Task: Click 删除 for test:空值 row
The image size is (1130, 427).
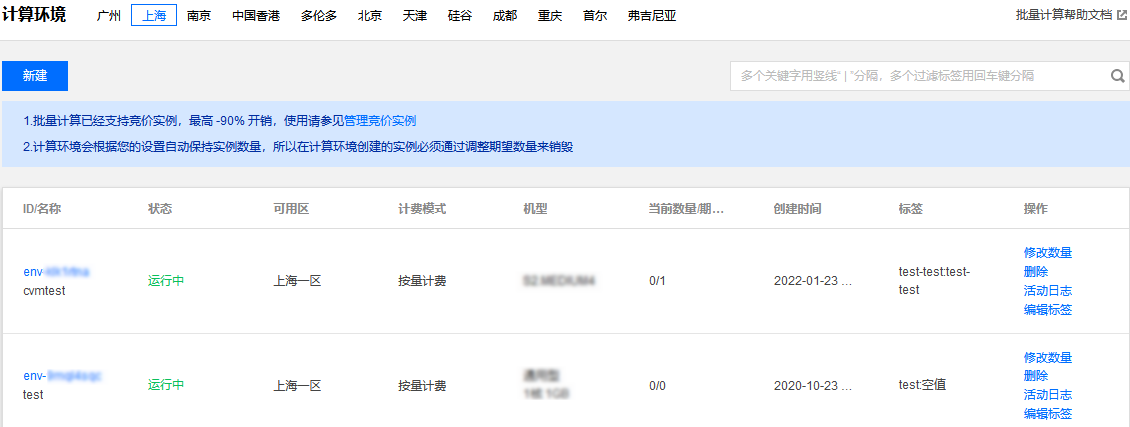Action: tap(1036, 376)
